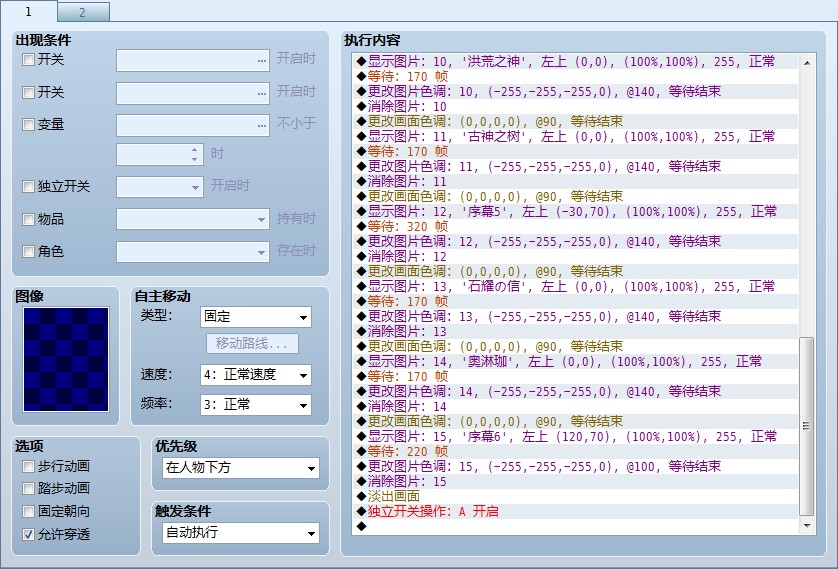Tick the 独立开关 condition checkbox
The image size is (838, 569).
pos(28,186)
